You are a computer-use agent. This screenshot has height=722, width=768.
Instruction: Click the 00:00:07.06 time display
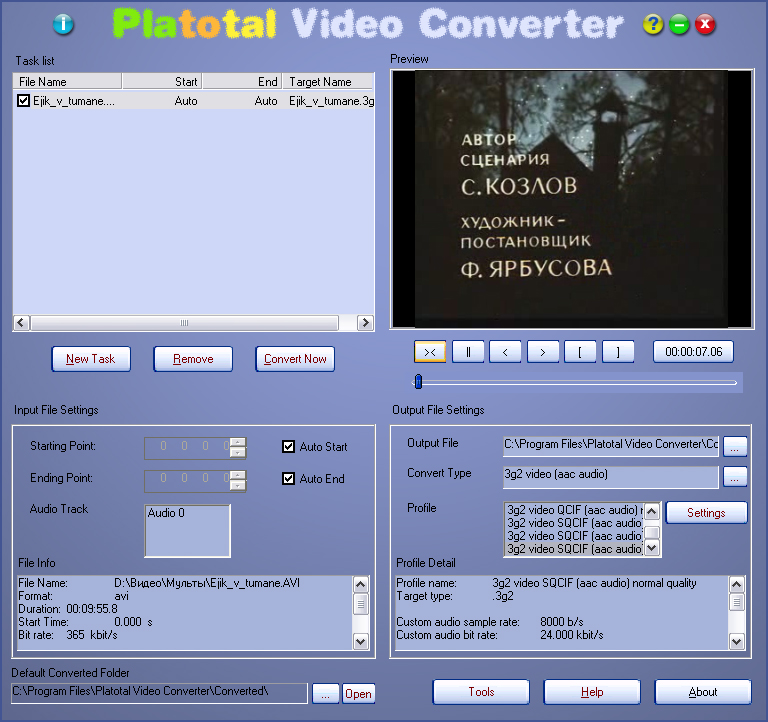[x=693, y=352]
